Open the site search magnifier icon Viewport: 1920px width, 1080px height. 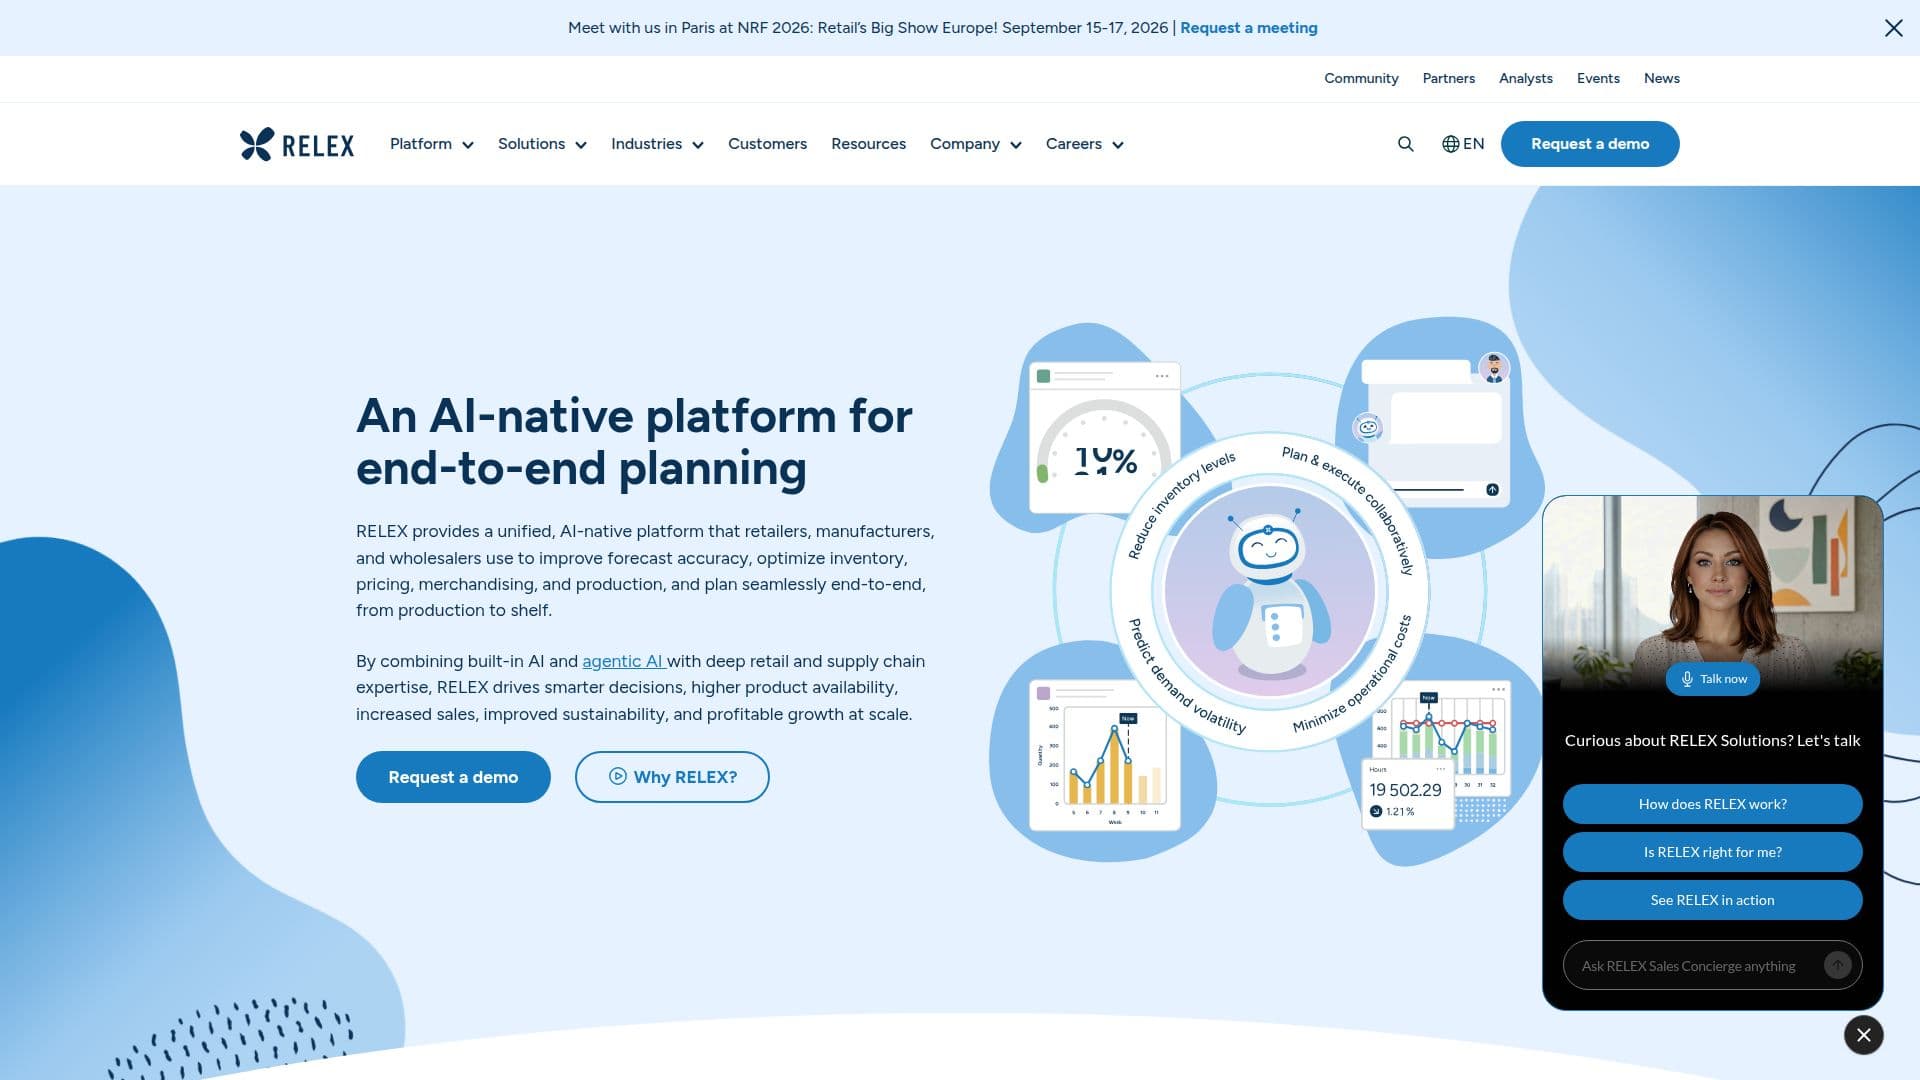click(x=1405, y=144)
